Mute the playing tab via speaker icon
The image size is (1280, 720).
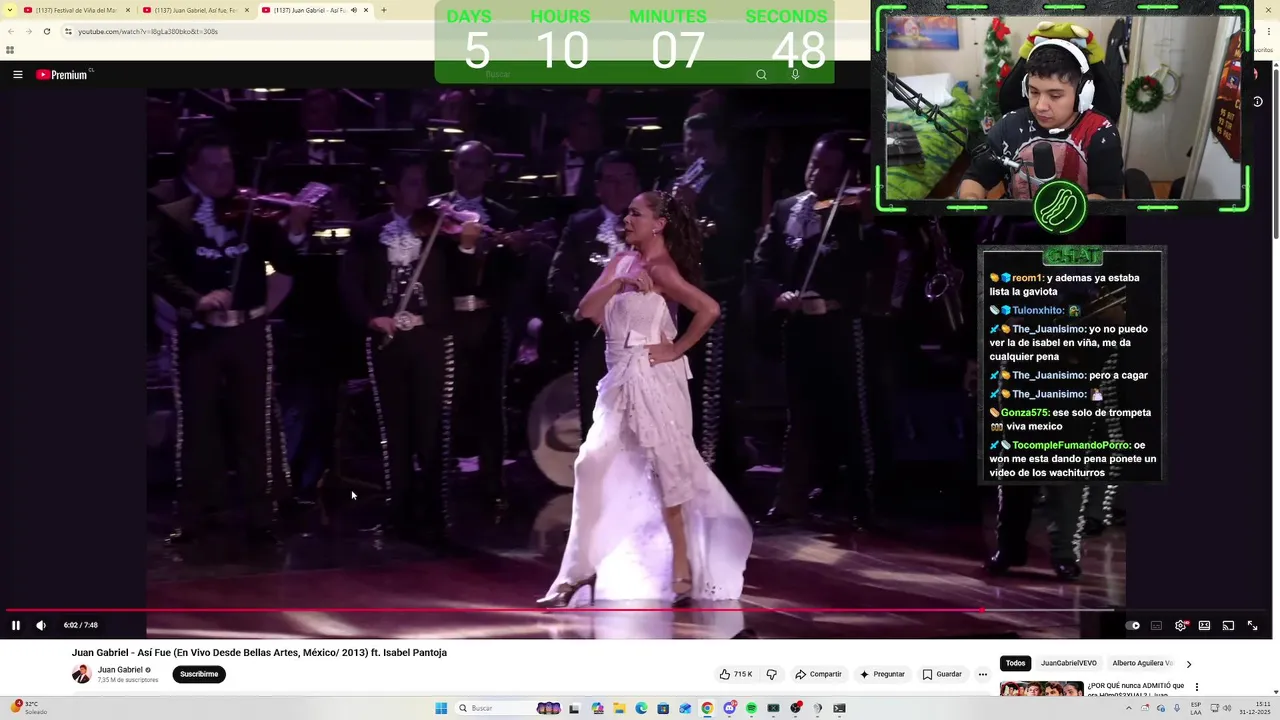(354, 10)
